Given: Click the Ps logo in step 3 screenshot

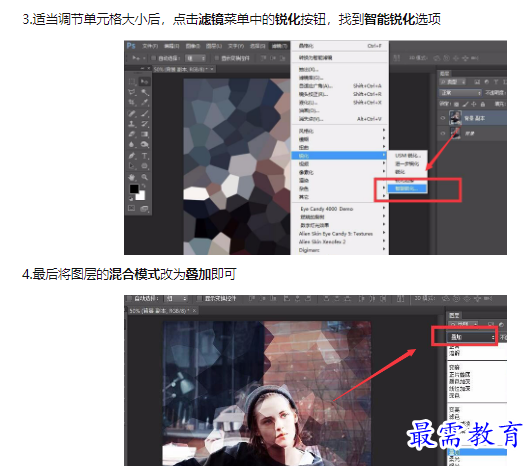Looking at the screenshot, I should point(131,46).
